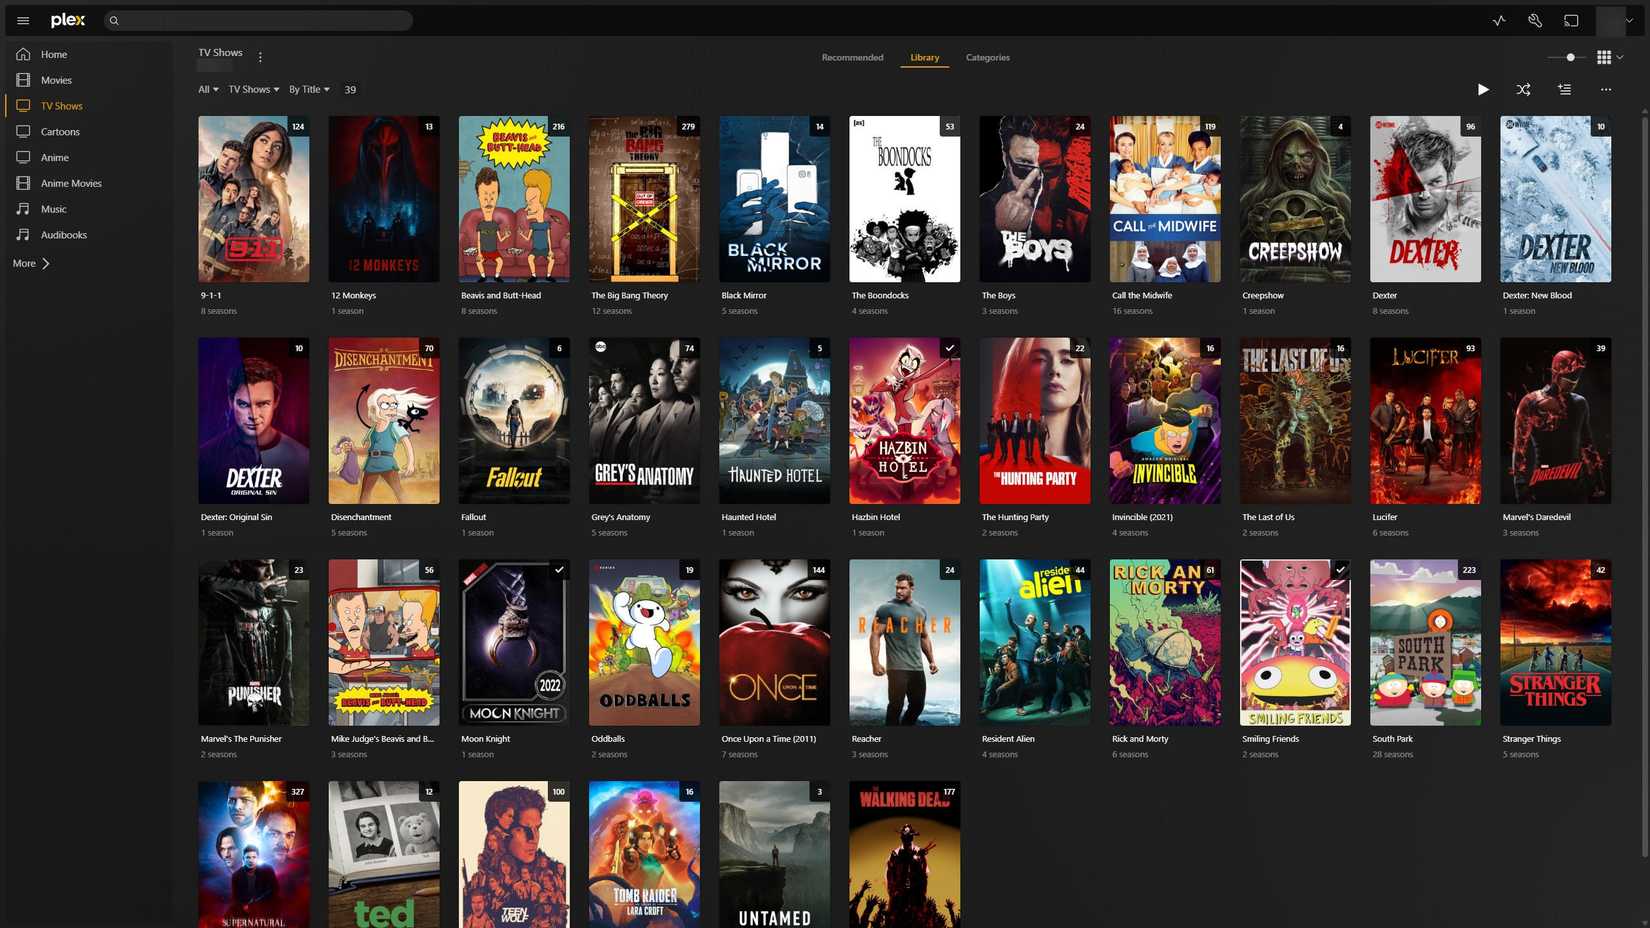Open the TV Shows type dropdown
Image resolution: width=1650 pixels, height=928 pixels.
[254, 90]
